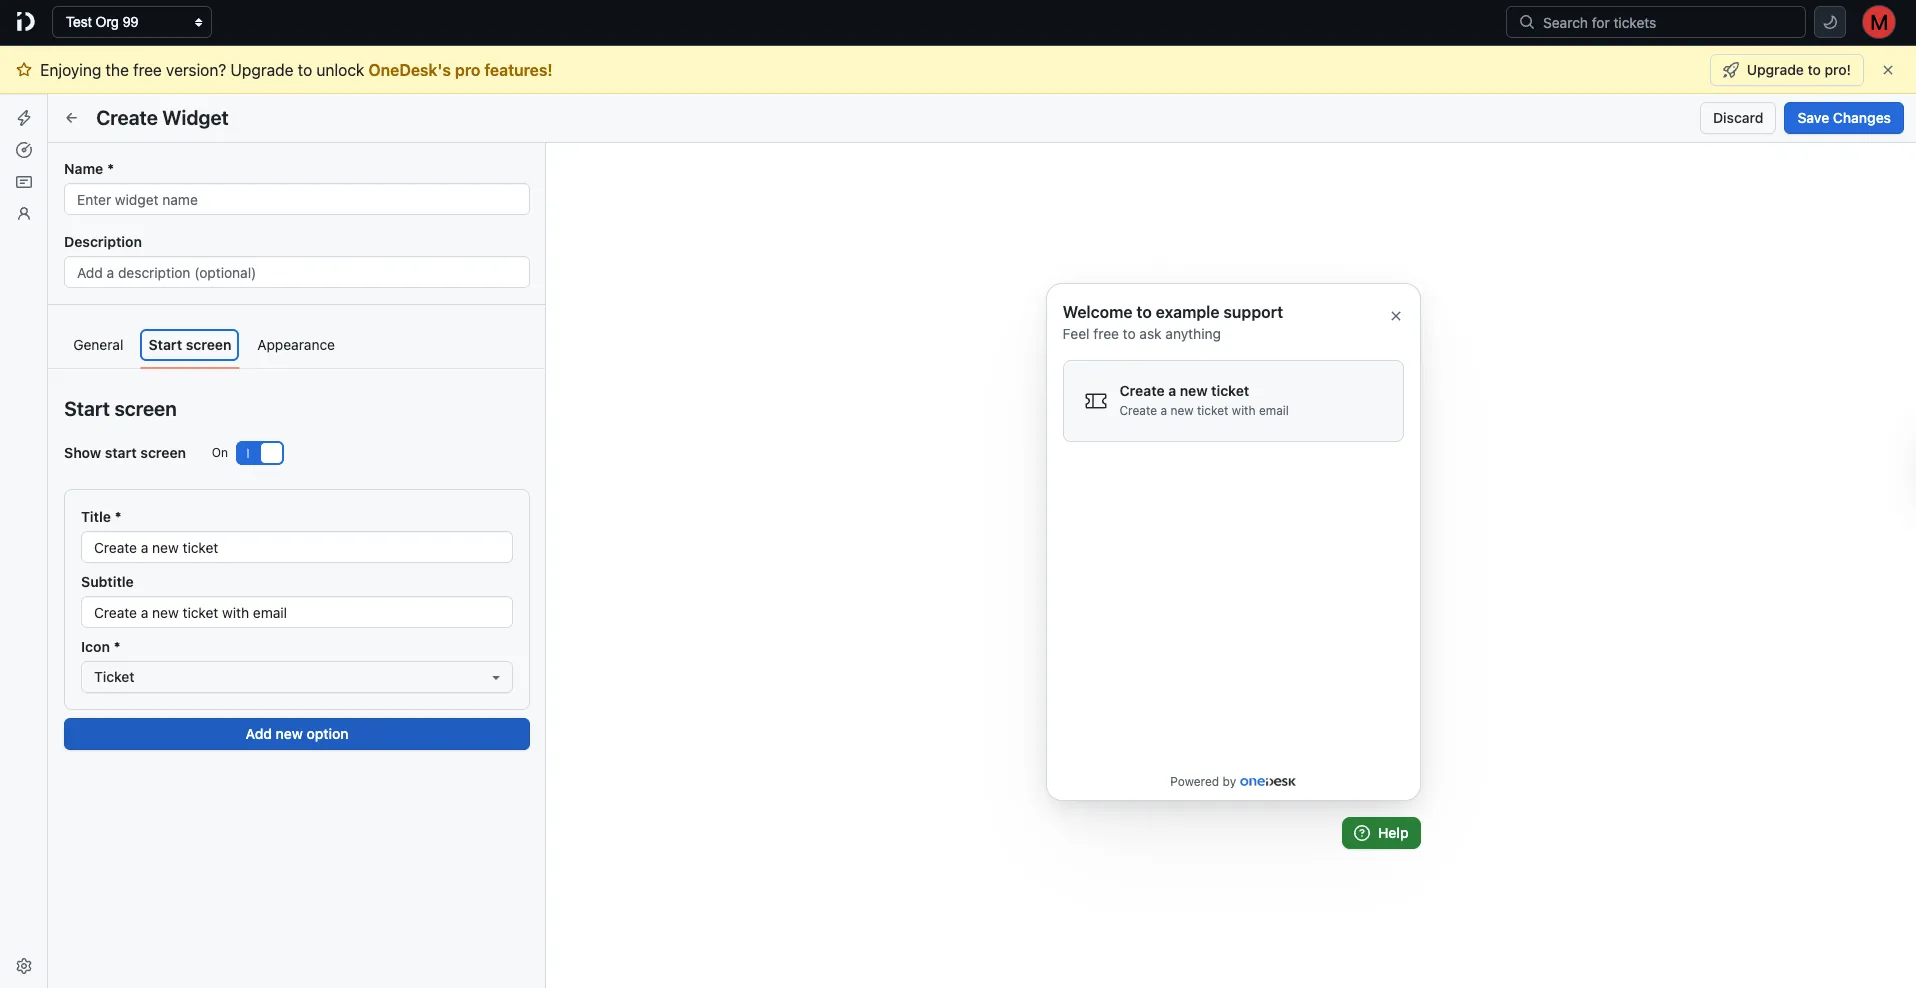This screenshot has width=1916, height=988.
Task: Click the OneDesk logo in top corner
Action: (x=25, y=21)
